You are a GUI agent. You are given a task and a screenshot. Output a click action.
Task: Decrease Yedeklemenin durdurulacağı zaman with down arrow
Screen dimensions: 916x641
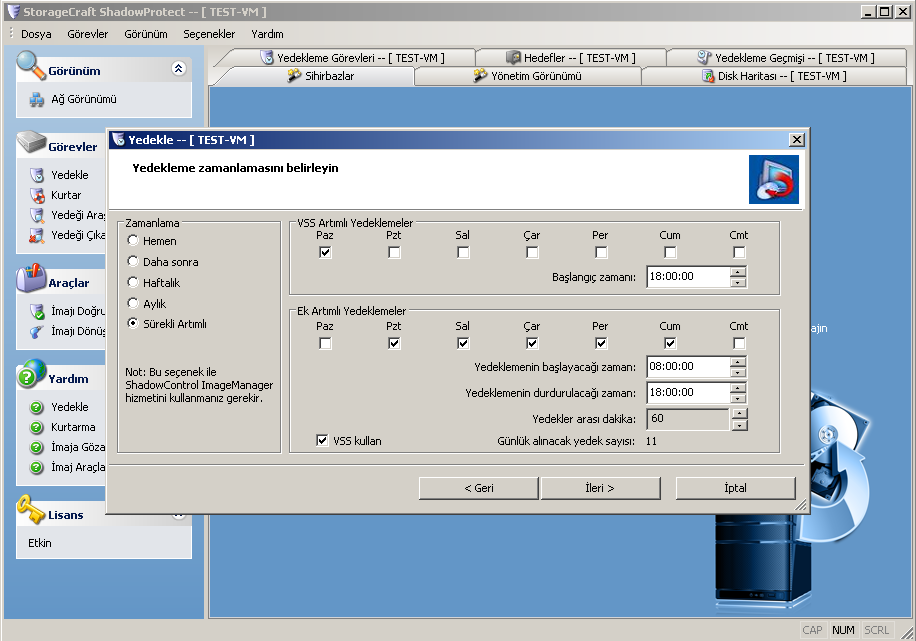coord(738,398)
